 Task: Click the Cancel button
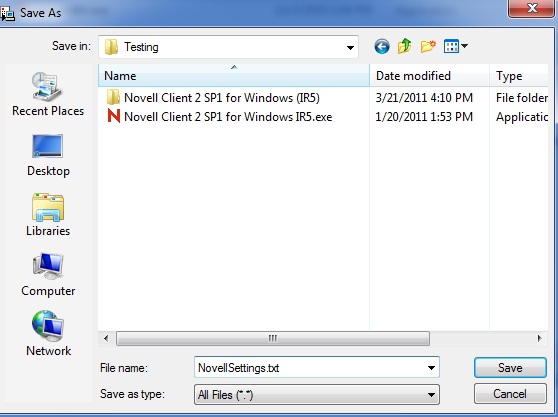click(510, 394)
